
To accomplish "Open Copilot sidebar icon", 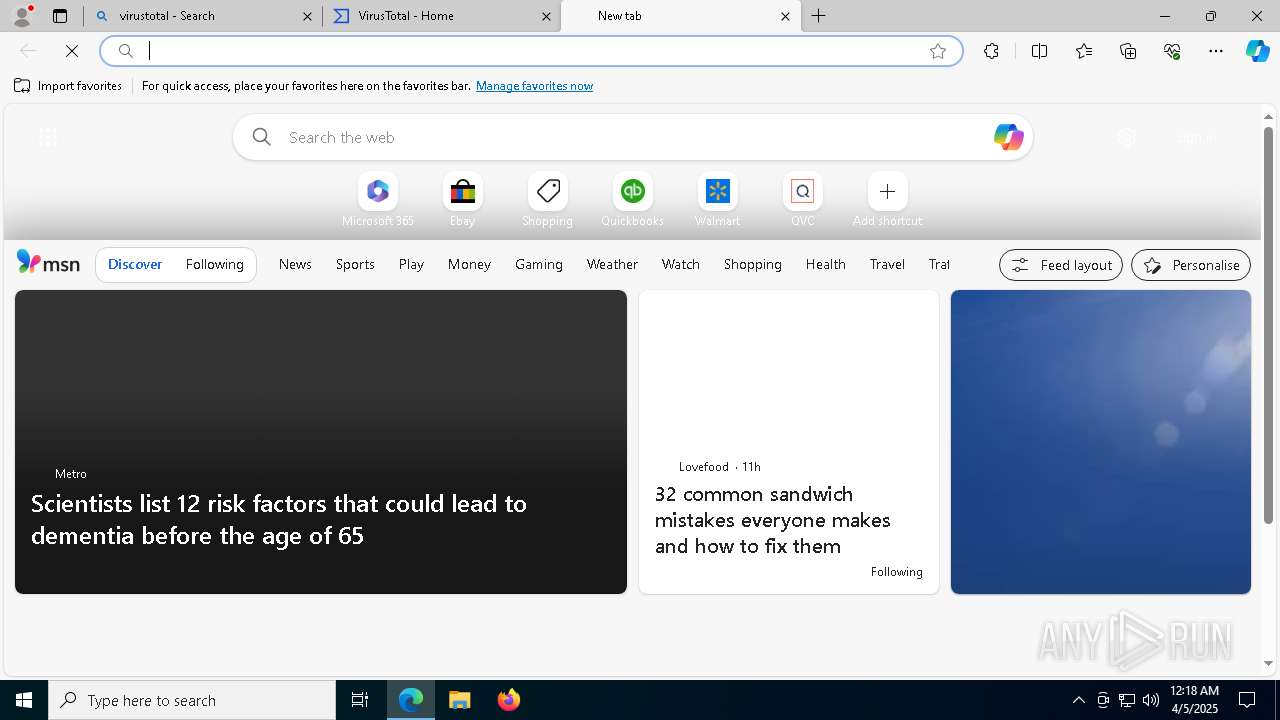I will (1258, 51).
